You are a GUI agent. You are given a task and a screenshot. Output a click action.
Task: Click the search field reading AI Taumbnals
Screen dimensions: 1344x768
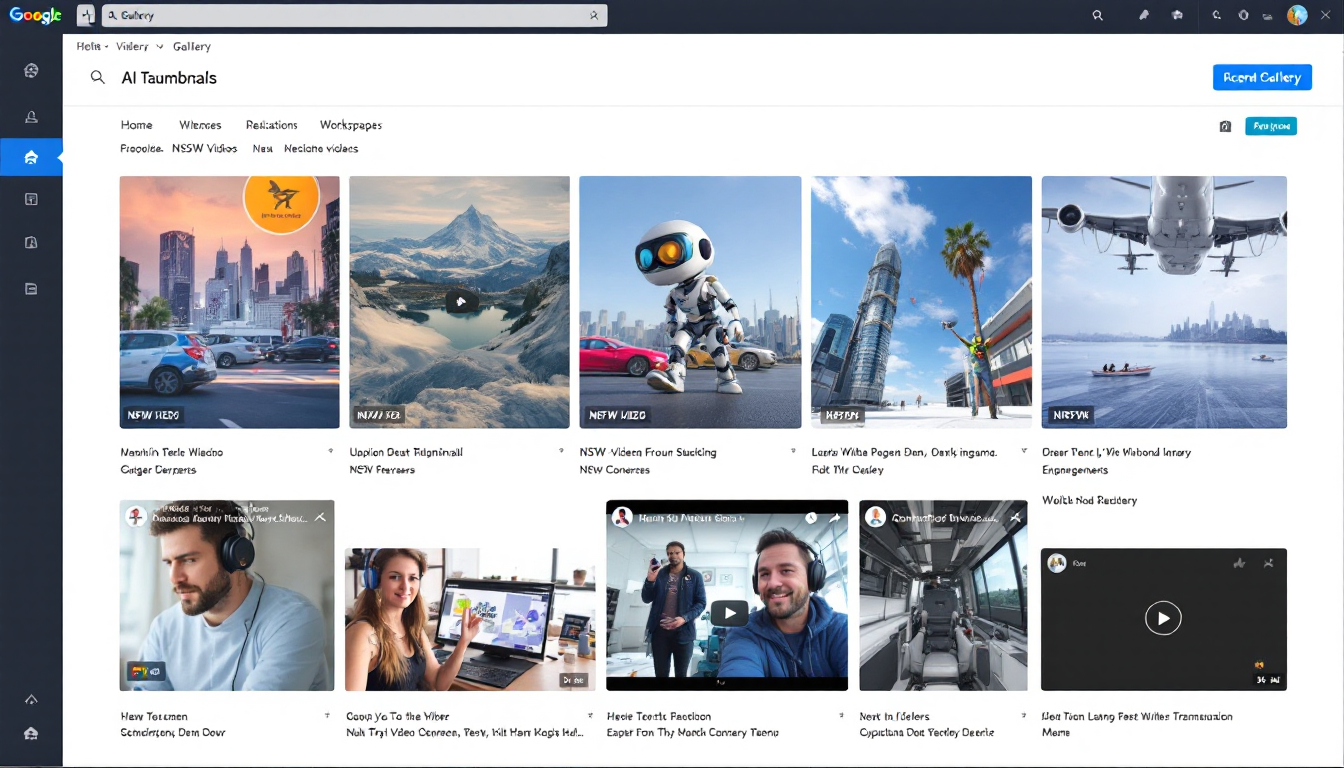coord(169,77)
